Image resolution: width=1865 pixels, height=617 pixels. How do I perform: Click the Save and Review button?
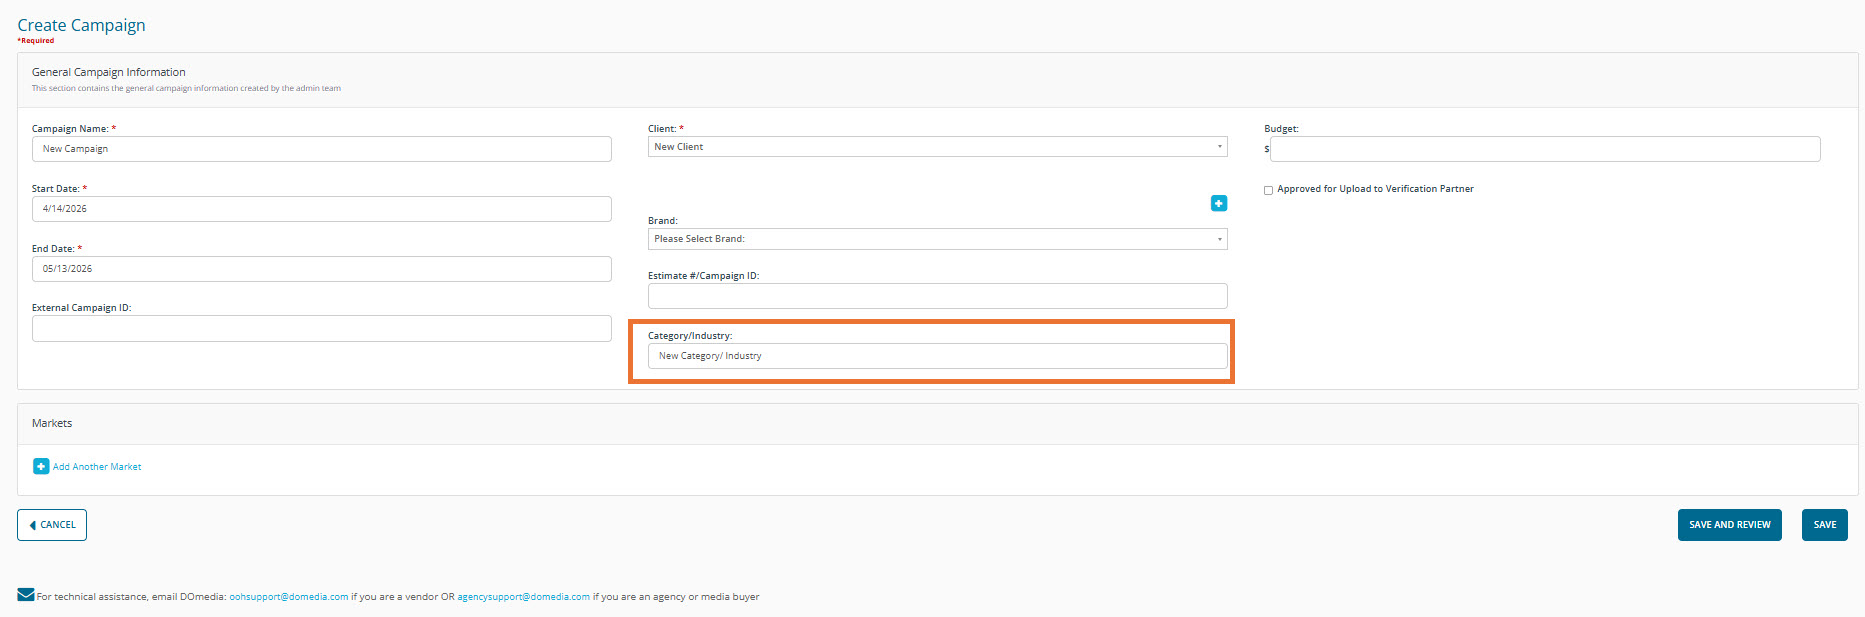pyautogui.click(x=1729, y=525)
